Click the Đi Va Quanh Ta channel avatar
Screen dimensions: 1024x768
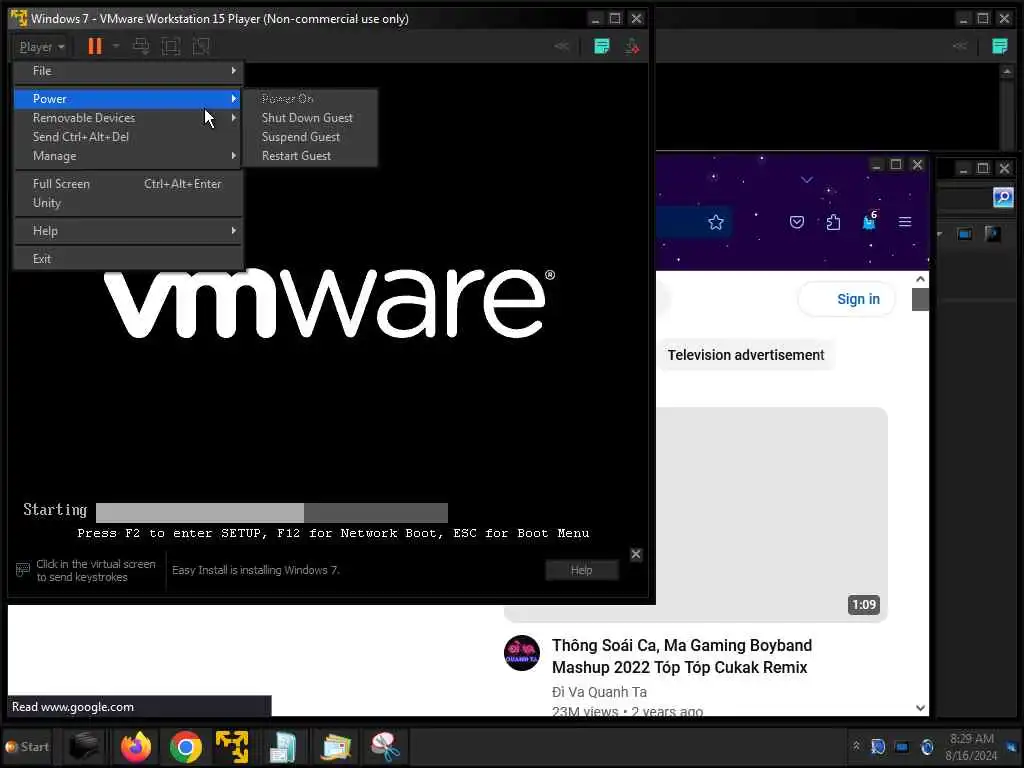(522, 653)
